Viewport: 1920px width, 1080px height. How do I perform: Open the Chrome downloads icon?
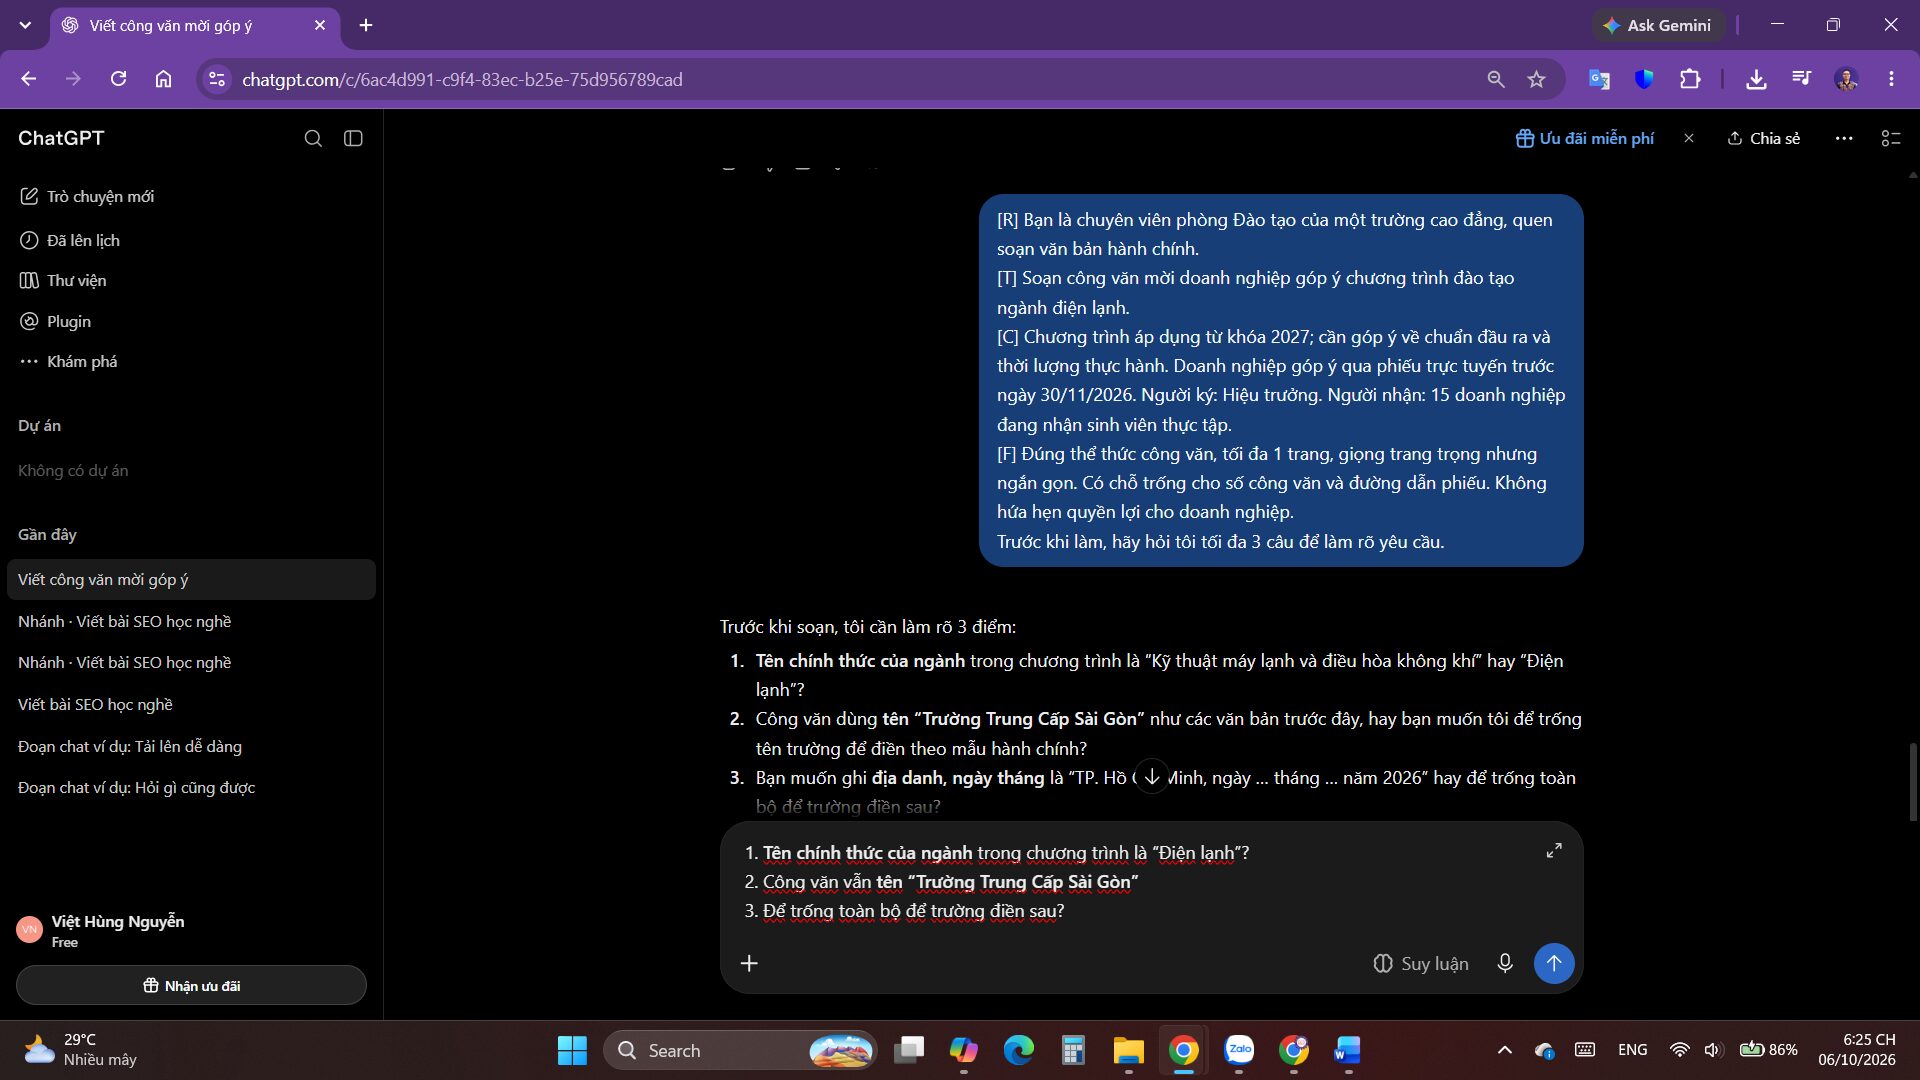pos(1756,79)
